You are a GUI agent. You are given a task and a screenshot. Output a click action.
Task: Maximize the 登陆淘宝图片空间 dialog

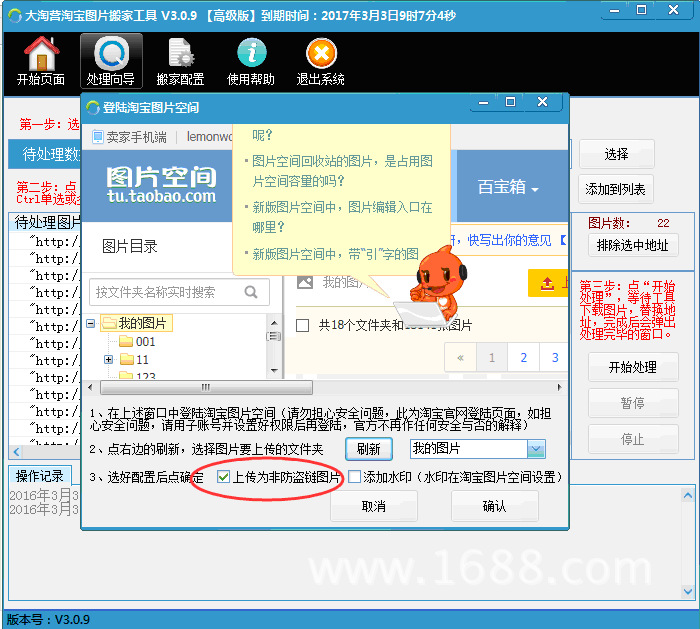click(510, 102)
